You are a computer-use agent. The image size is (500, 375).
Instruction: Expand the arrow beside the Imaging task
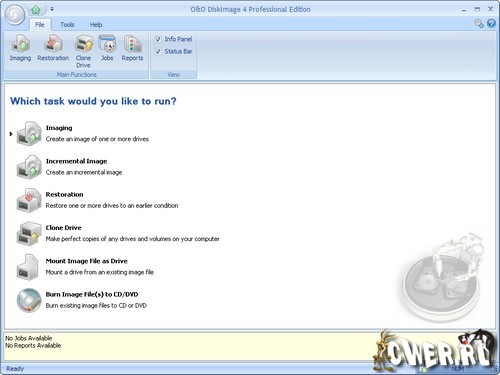point(11,134)
